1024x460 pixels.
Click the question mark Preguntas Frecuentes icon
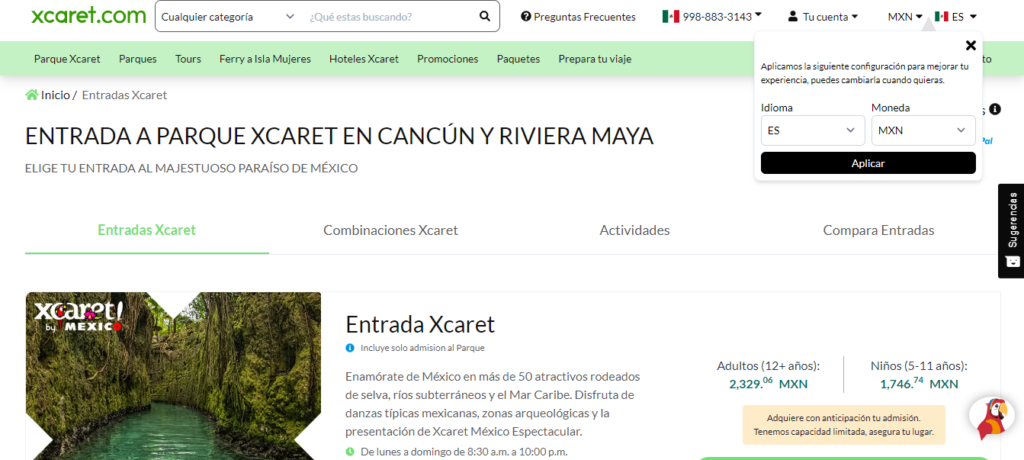tap(526, 16)
